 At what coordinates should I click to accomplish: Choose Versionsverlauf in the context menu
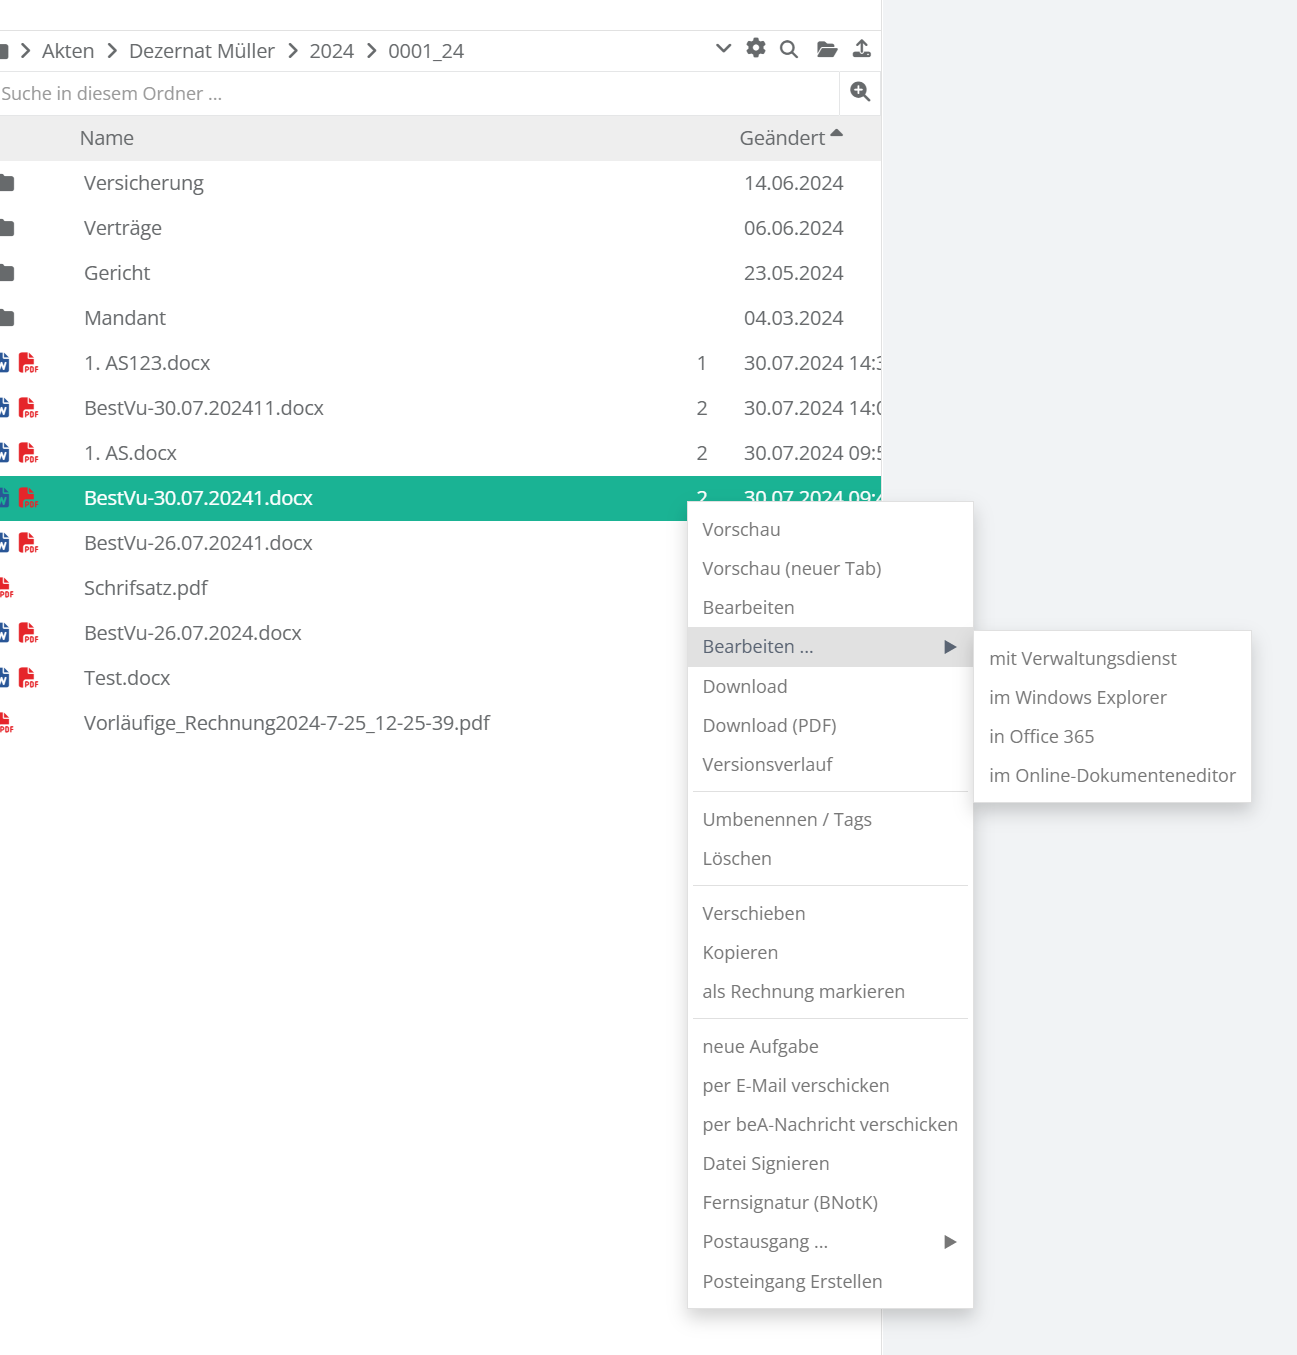click(x=767, y=765)
